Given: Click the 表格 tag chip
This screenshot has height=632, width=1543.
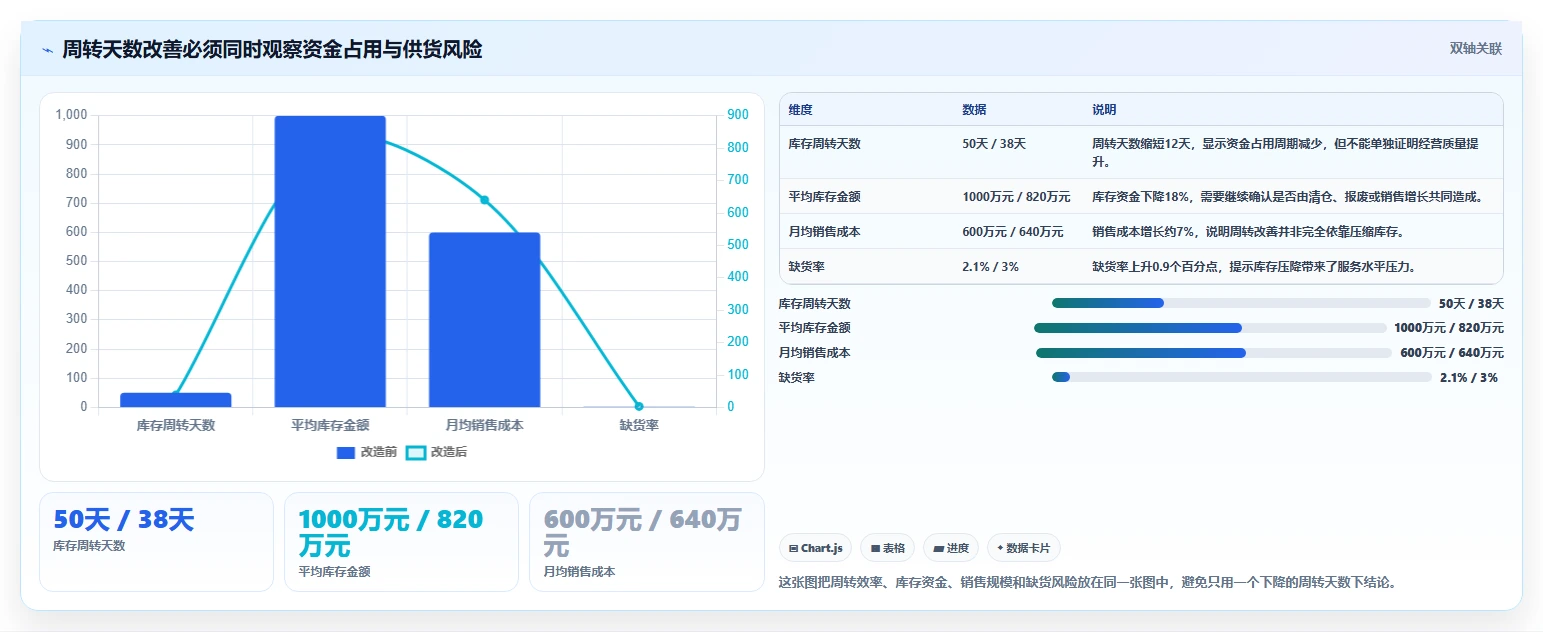Looking at the screenshot, I should (x=887, y=548).
